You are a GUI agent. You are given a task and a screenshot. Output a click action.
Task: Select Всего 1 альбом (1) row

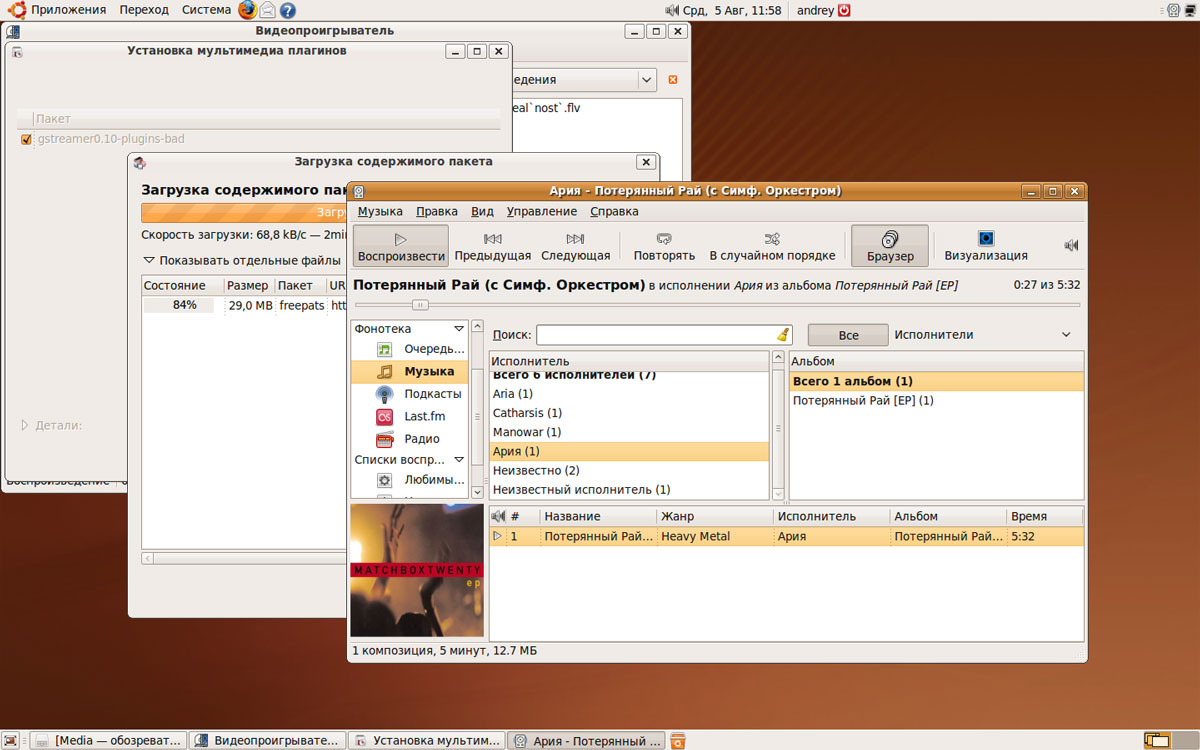(x=936, y=381)
